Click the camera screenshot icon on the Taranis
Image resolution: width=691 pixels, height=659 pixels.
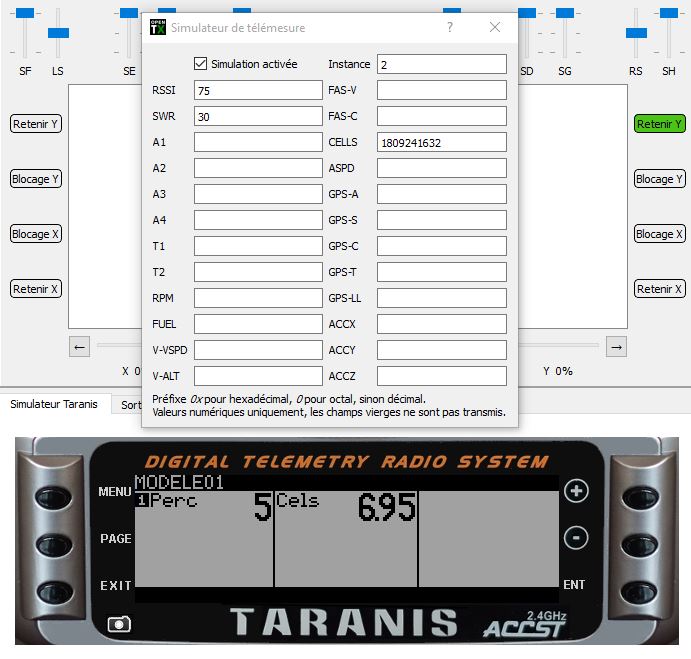(119, 624)
